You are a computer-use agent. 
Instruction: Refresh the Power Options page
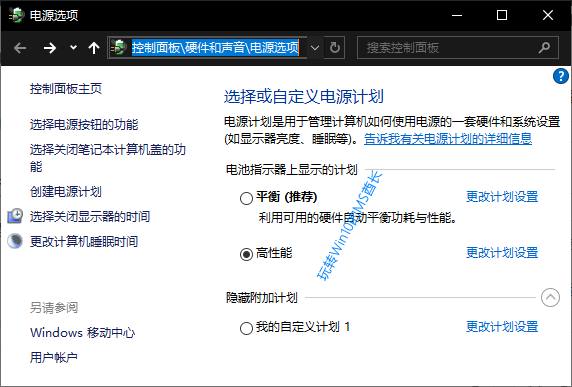[x=335, y=47]
